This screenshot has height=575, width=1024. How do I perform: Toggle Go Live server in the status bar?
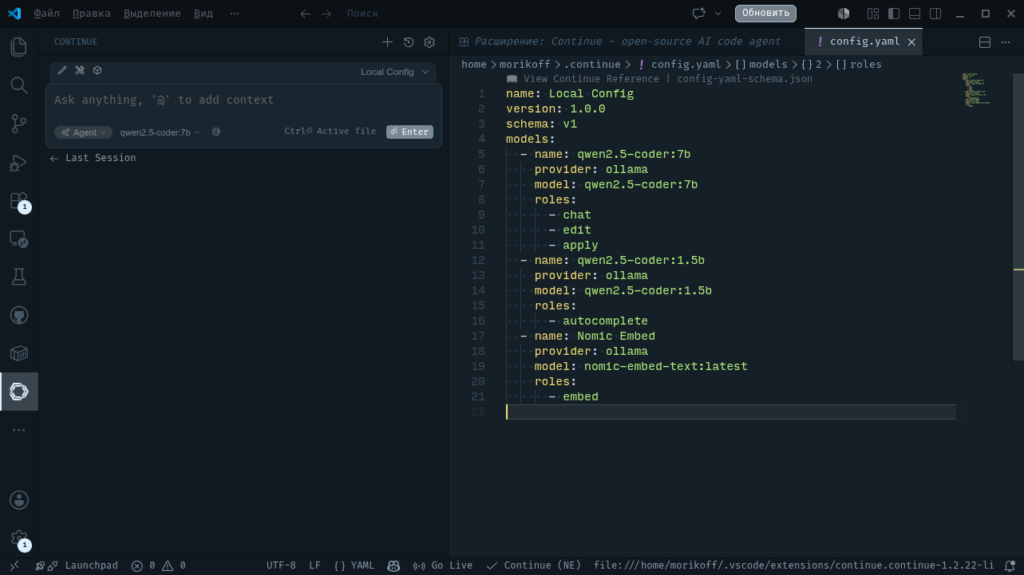pos(443,566)
